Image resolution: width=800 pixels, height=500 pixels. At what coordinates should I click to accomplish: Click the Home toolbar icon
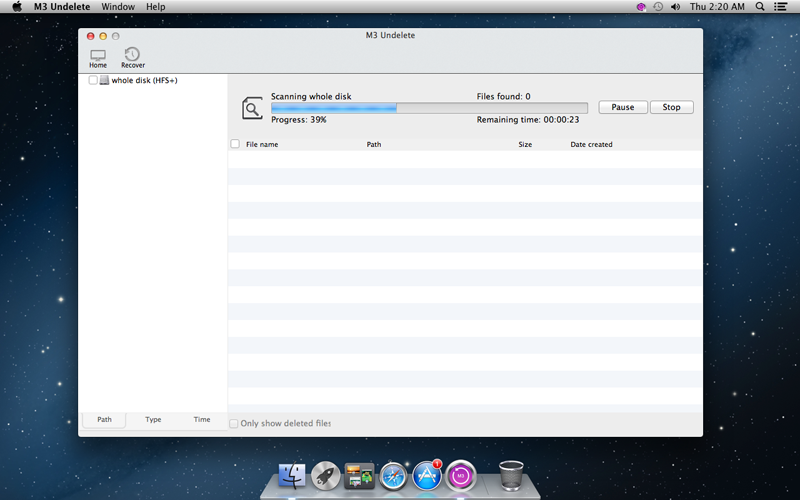(x=98, y=57)
